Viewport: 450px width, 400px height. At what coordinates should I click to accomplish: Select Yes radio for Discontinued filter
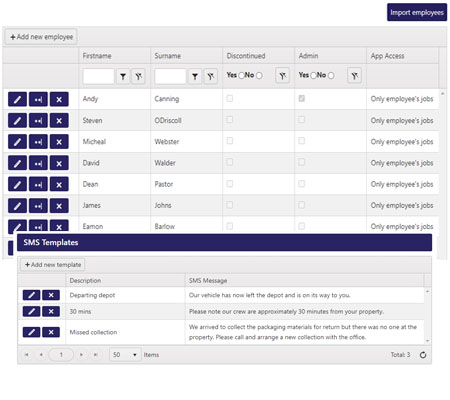click(241, 75)
